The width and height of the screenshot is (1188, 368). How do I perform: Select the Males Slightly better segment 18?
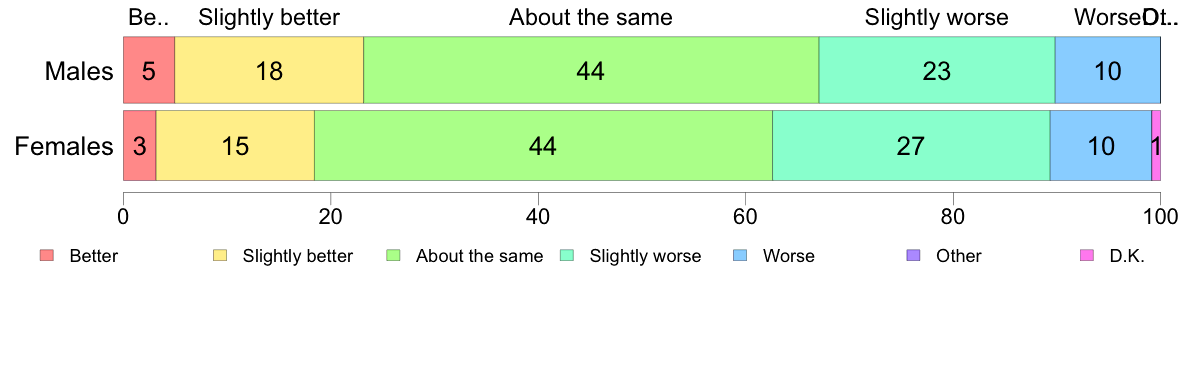coord(269,70)
